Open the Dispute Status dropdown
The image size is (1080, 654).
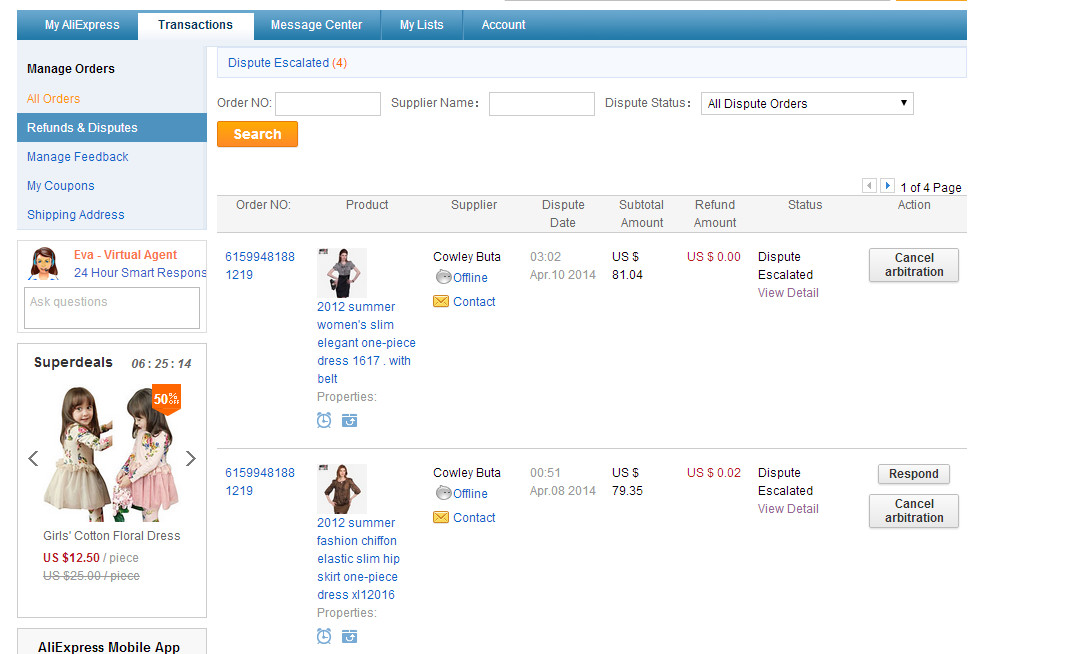click(807, 103)
